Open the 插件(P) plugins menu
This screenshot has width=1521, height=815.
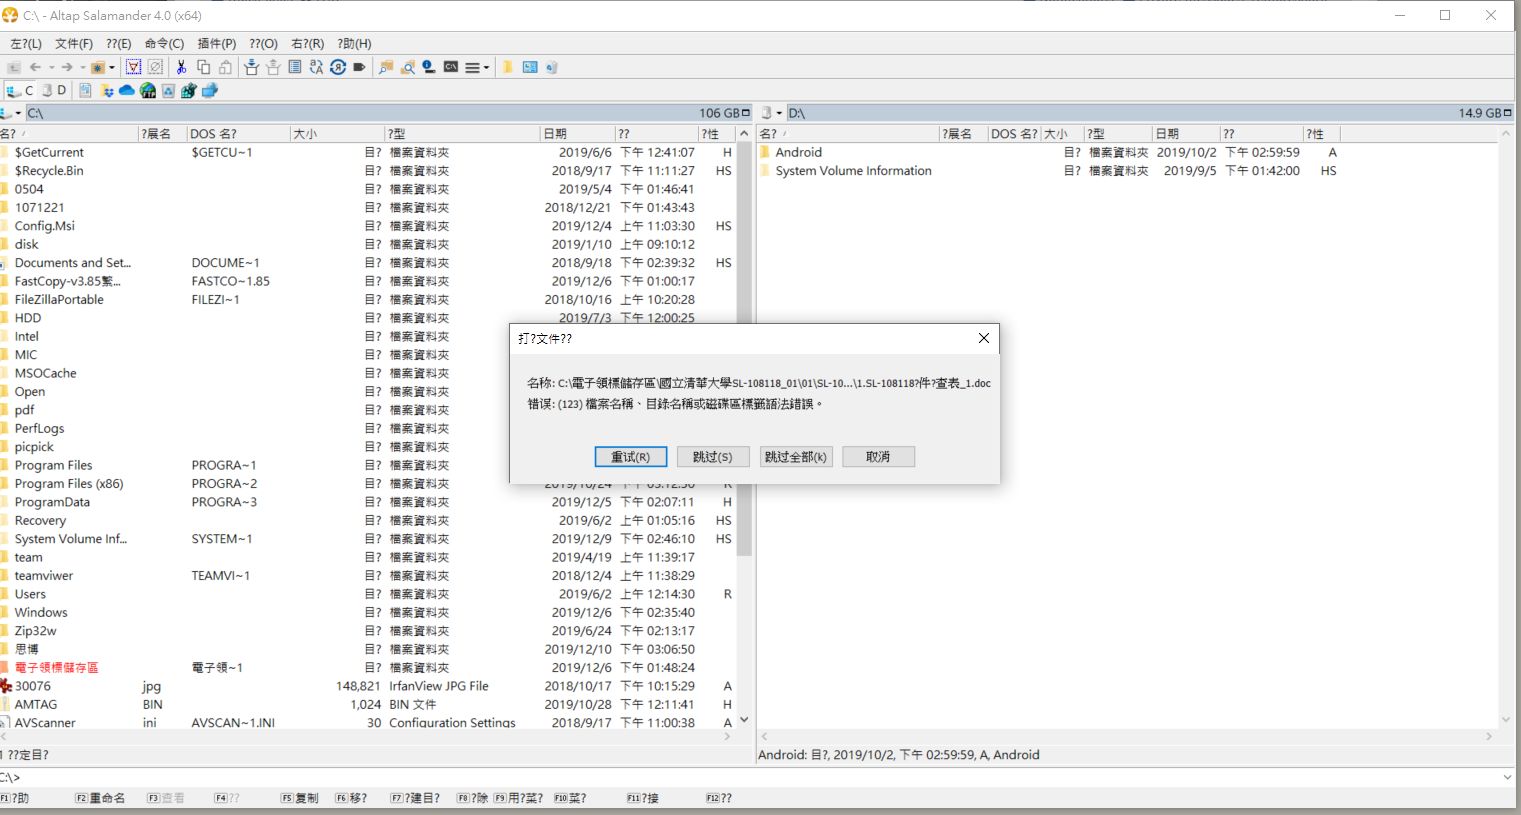tap(217, 43)
